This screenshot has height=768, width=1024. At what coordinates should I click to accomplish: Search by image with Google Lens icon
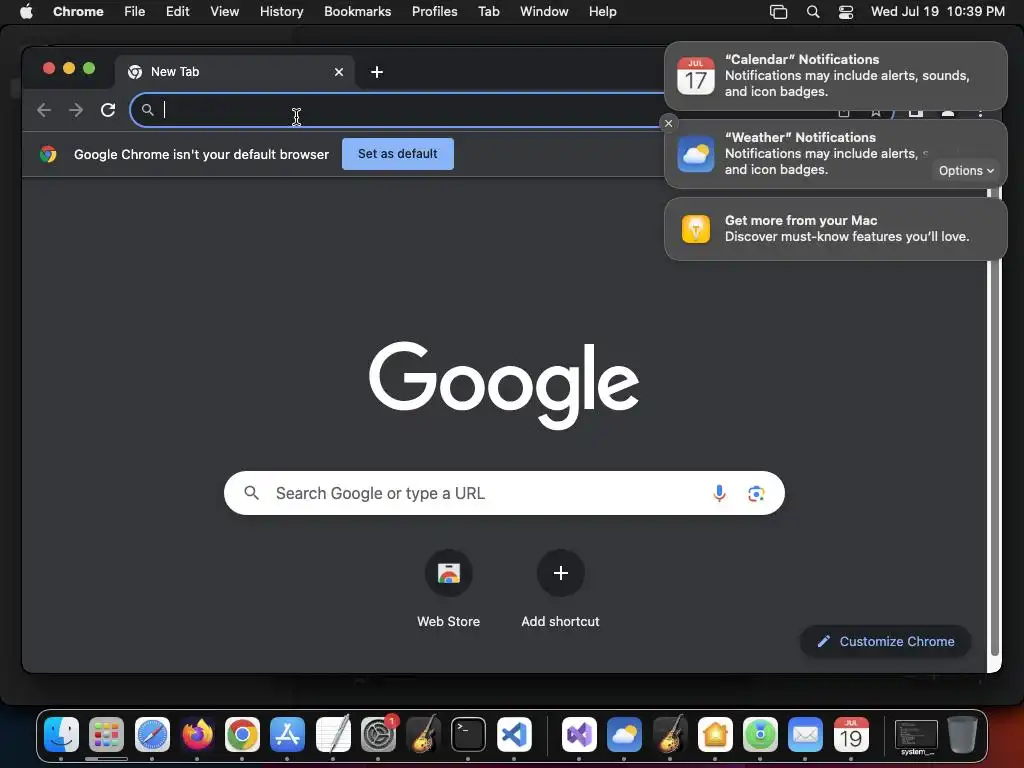(756, 494)
